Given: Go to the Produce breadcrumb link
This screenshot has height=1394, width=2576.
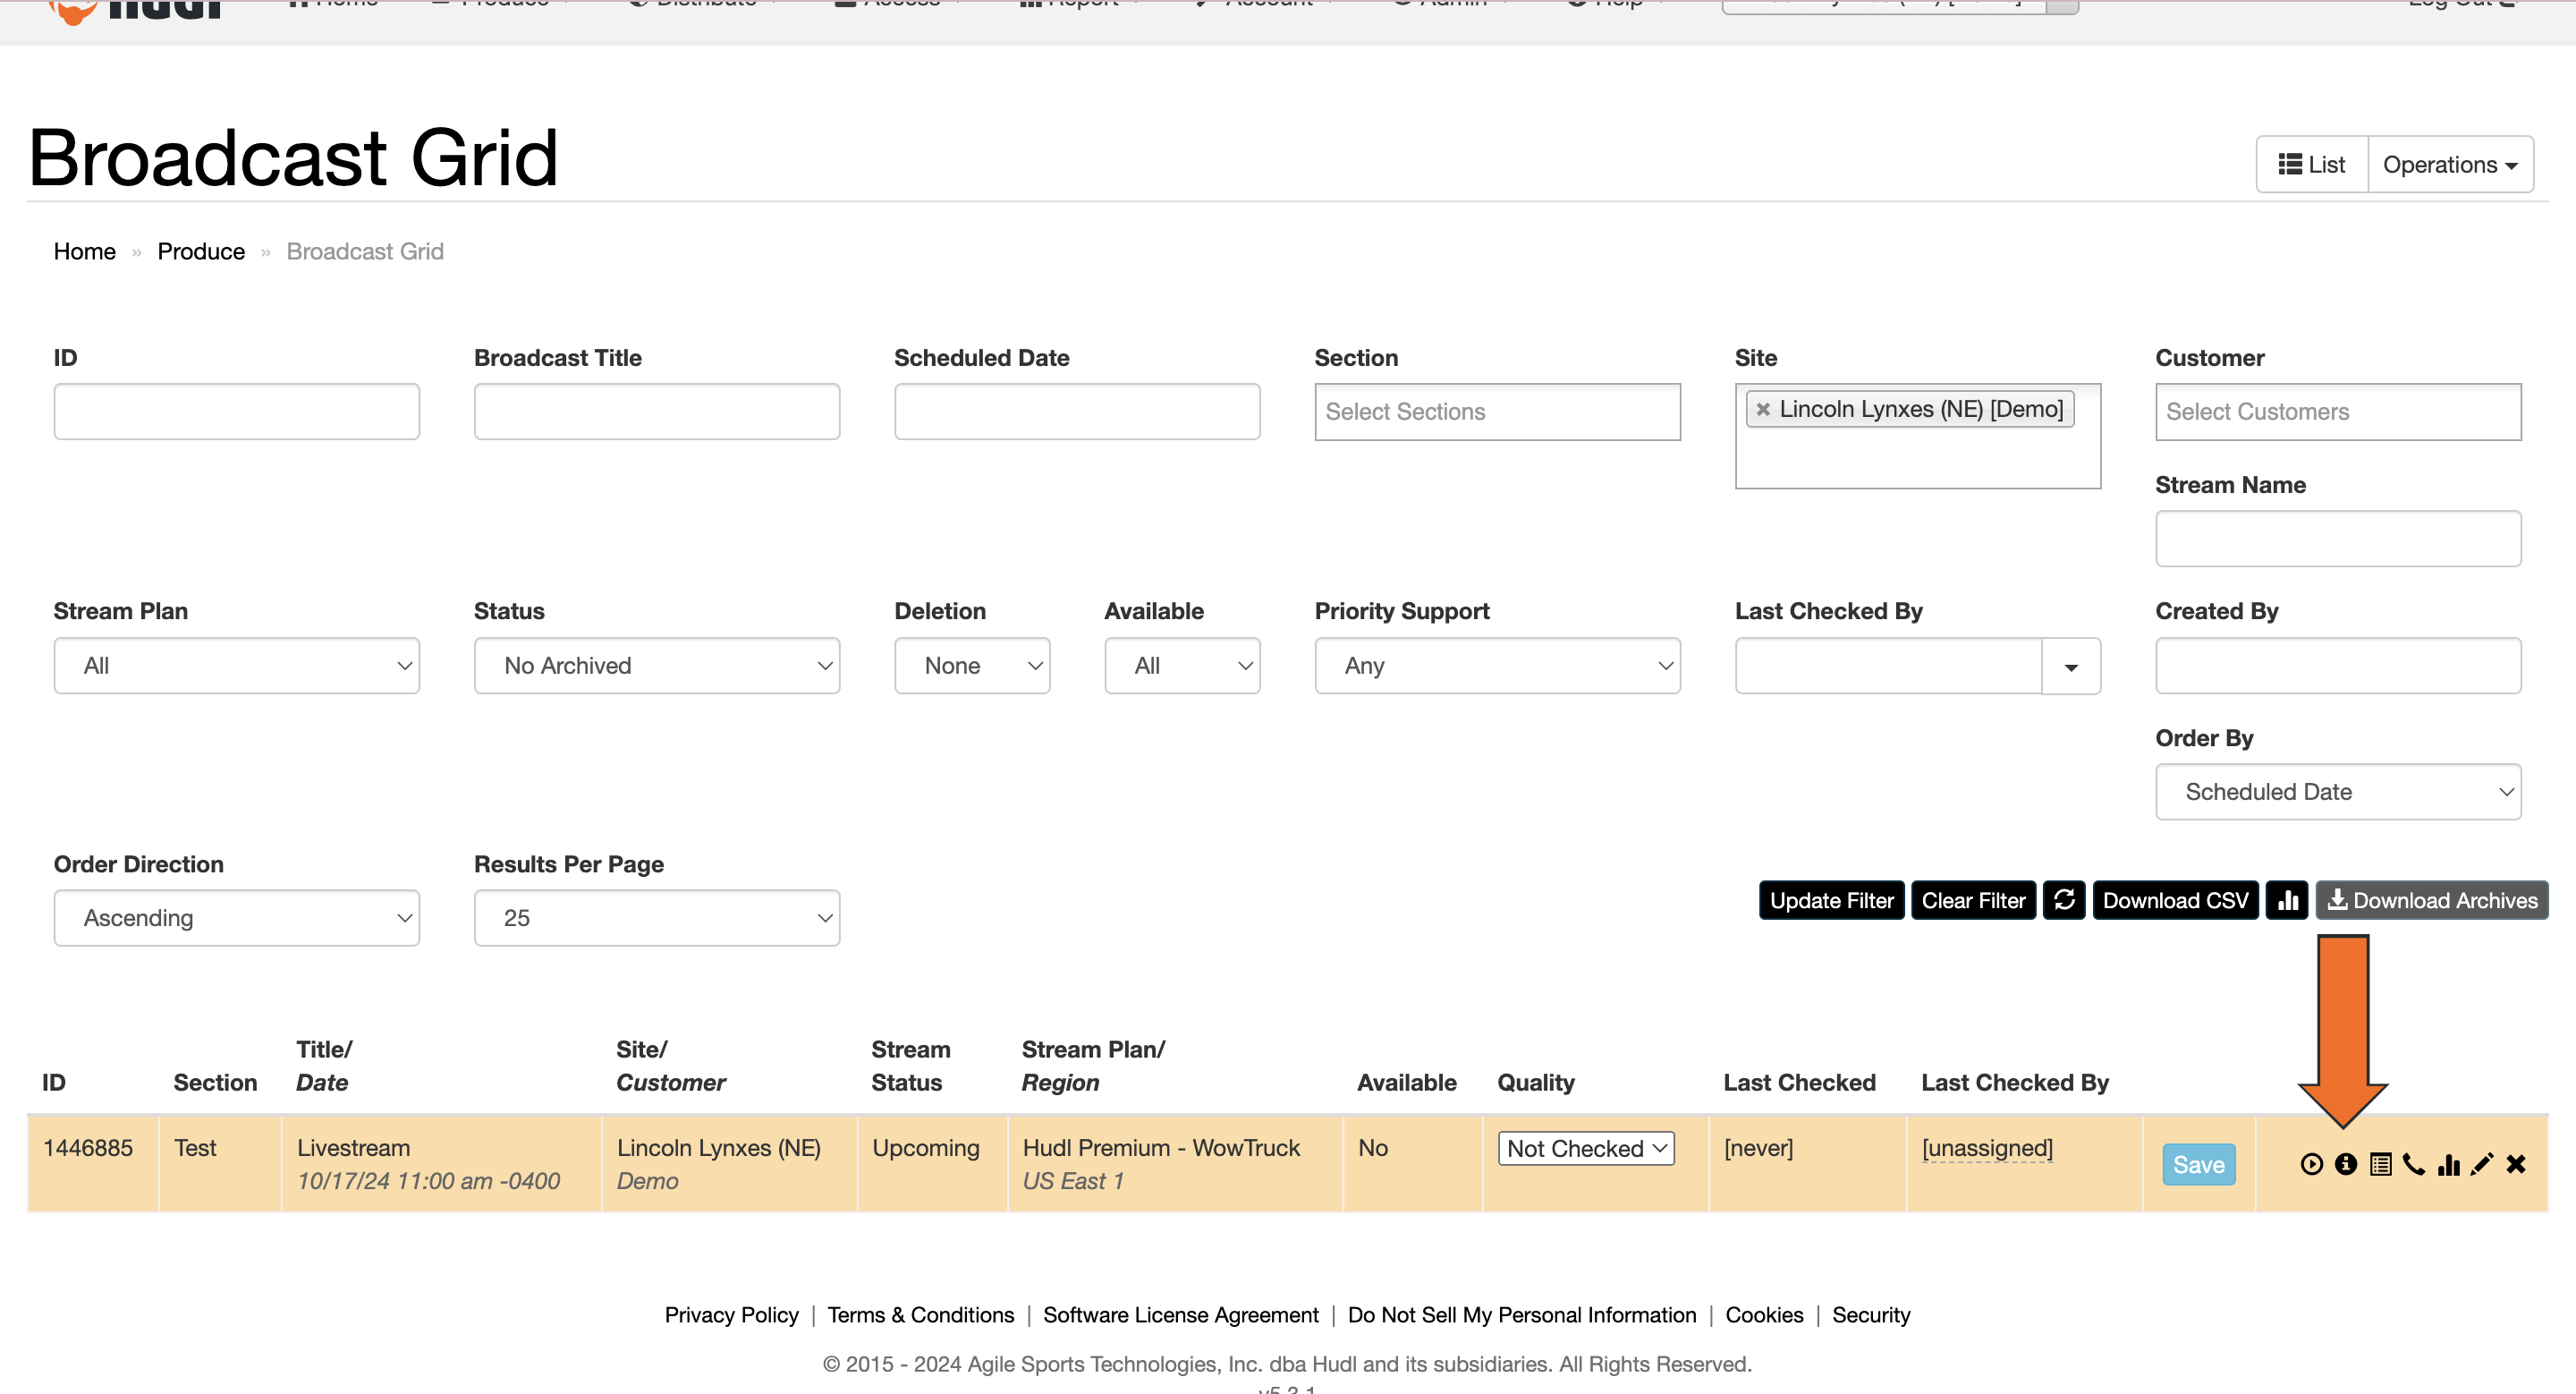Looking at the screenshot, I should (x=201, y=251).
